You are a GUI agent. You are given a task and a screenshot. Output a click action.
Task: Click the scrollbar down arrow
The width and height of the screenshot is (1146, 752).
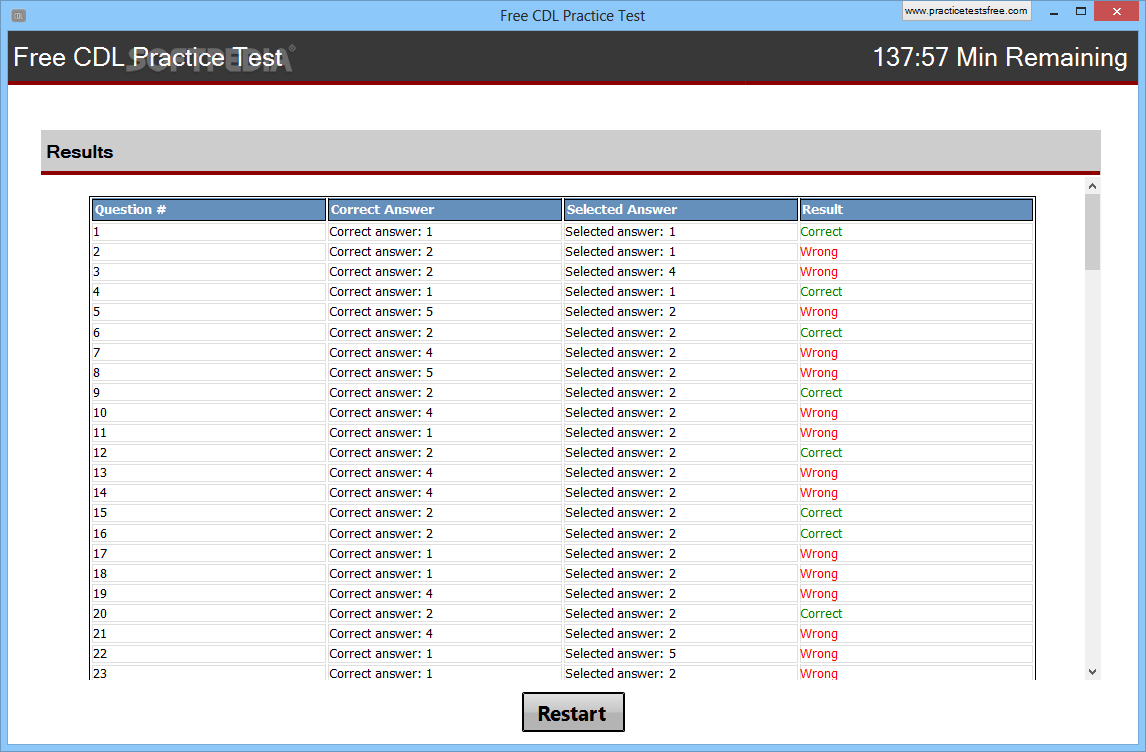(x=1092, y=672)
